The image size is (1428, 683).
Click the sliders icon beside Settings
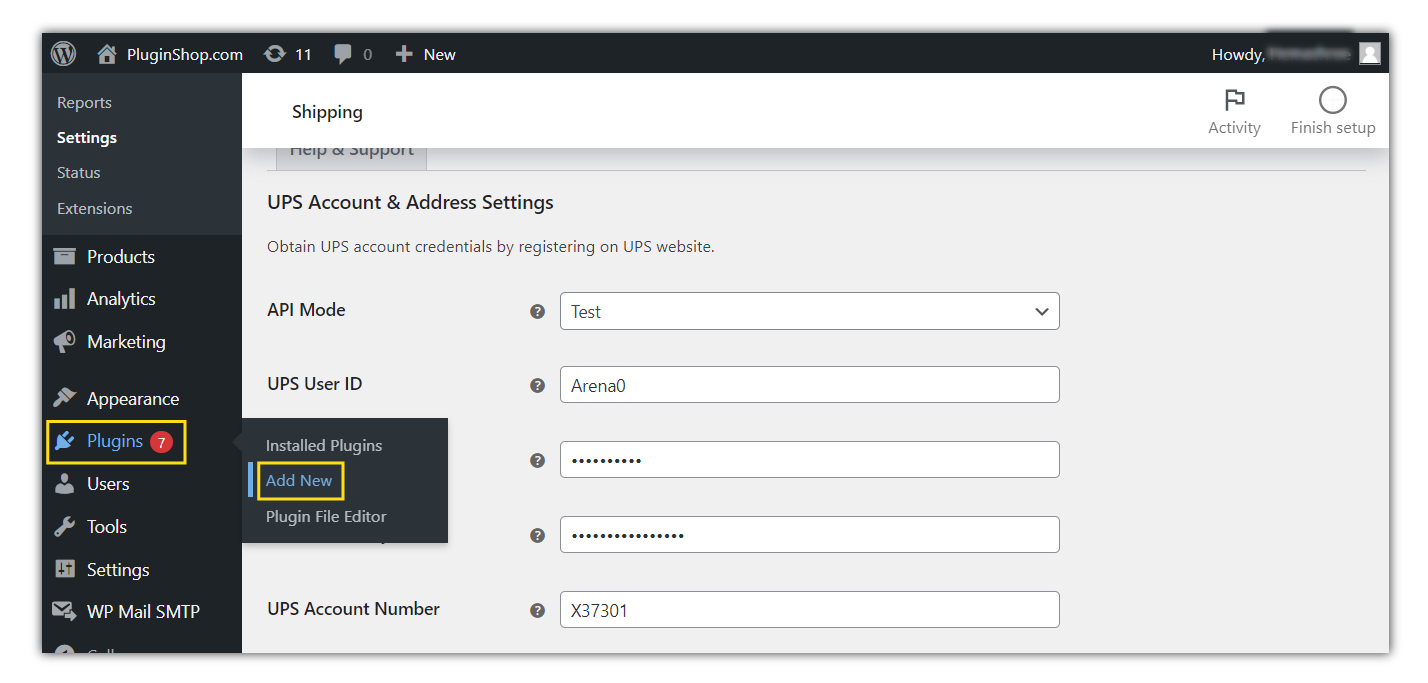[64, 569]
